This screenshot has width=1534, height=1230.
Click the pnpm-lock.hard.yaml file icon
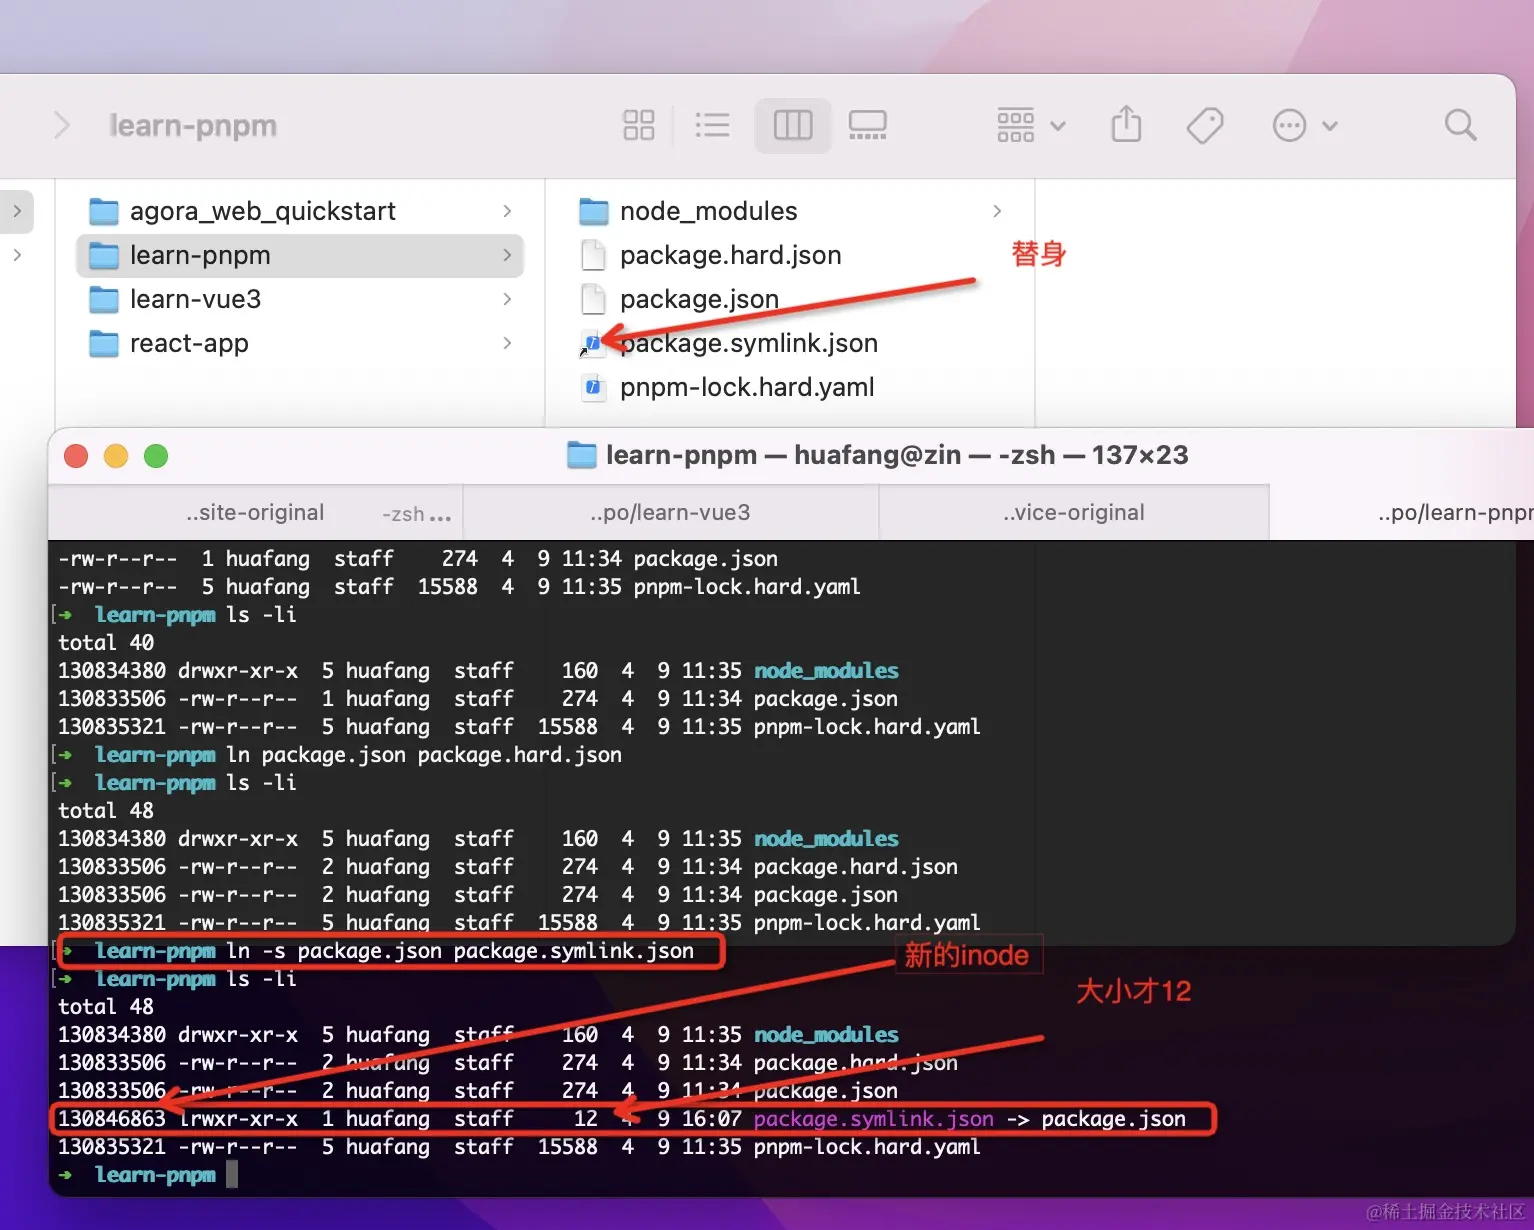point(594,387)
